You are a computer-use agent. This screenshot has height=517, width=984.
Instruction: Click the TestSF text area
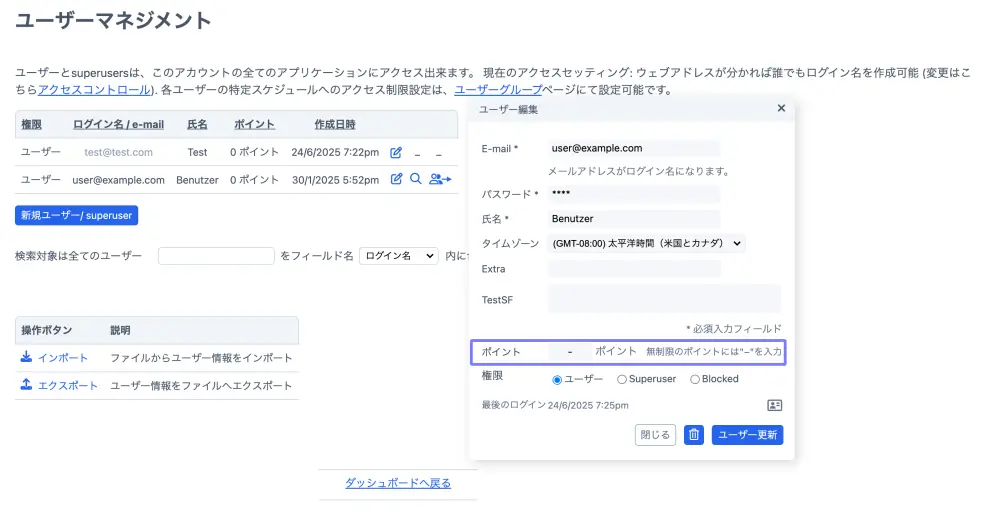(665, 299)
